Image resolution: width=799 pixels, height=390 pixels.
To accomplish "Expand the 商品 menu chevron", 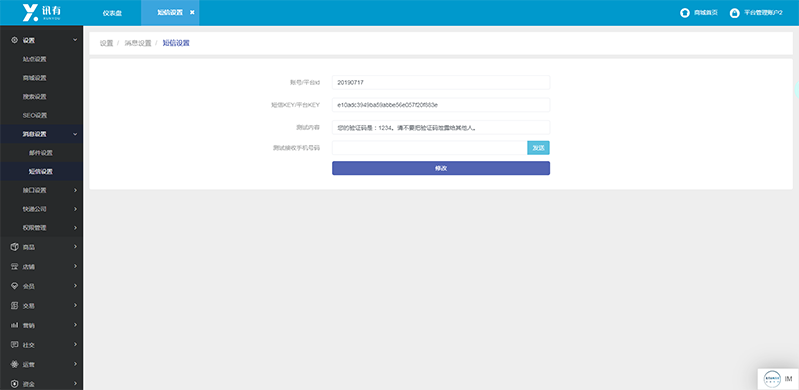I will tap(75, 247).
